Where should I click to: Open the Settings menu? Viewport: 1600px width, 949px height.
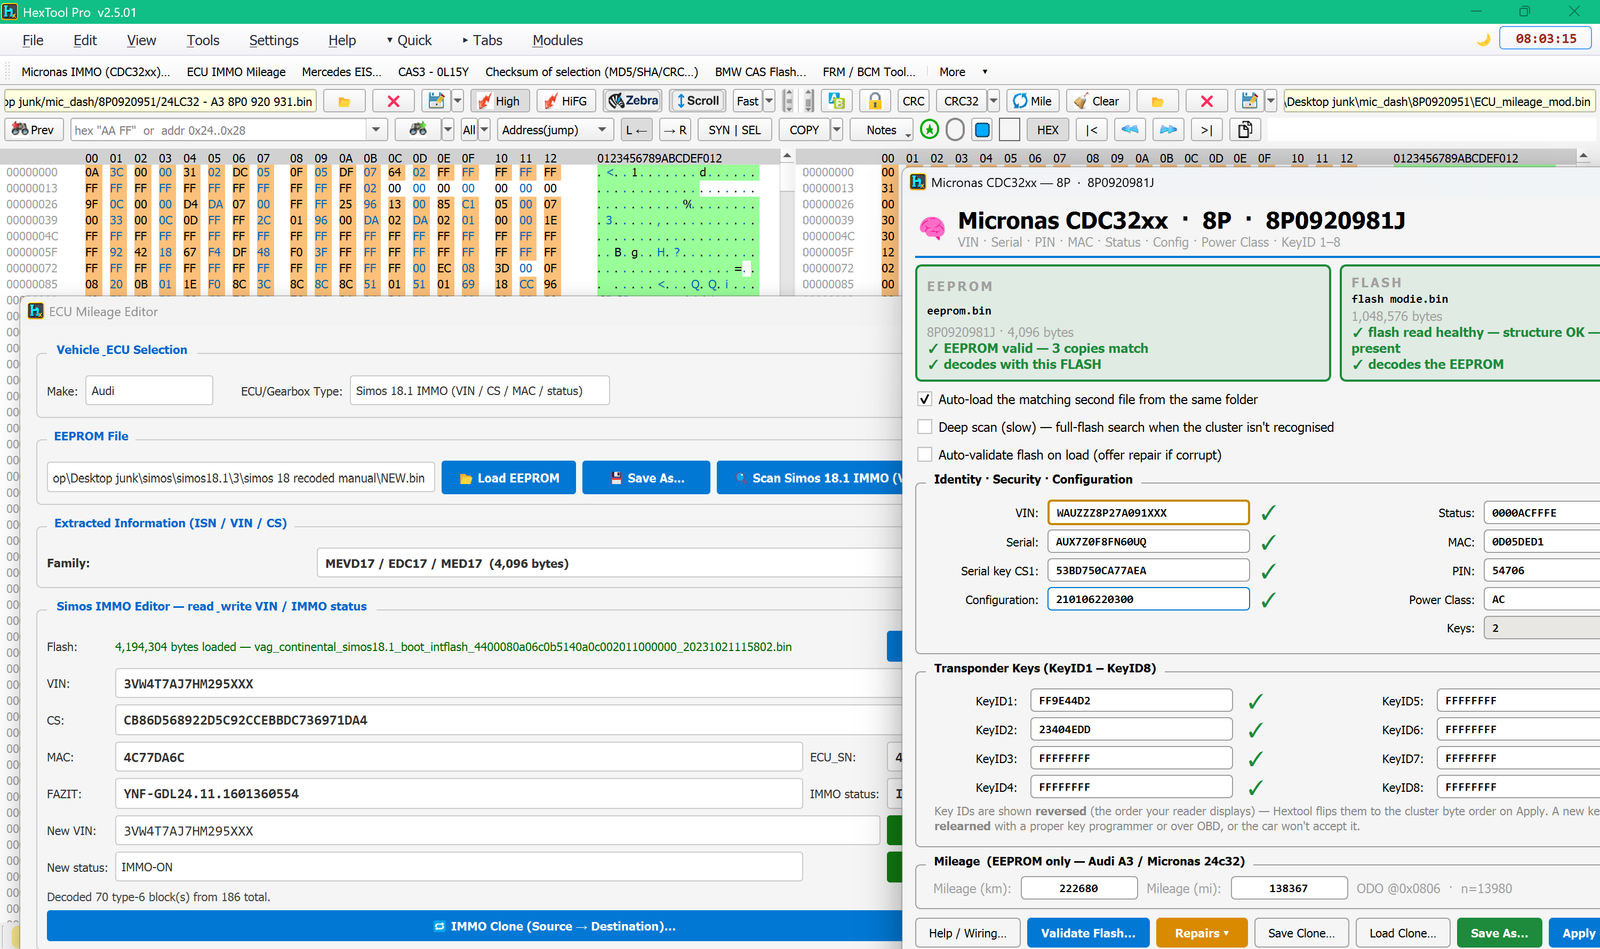pos(274,40)
